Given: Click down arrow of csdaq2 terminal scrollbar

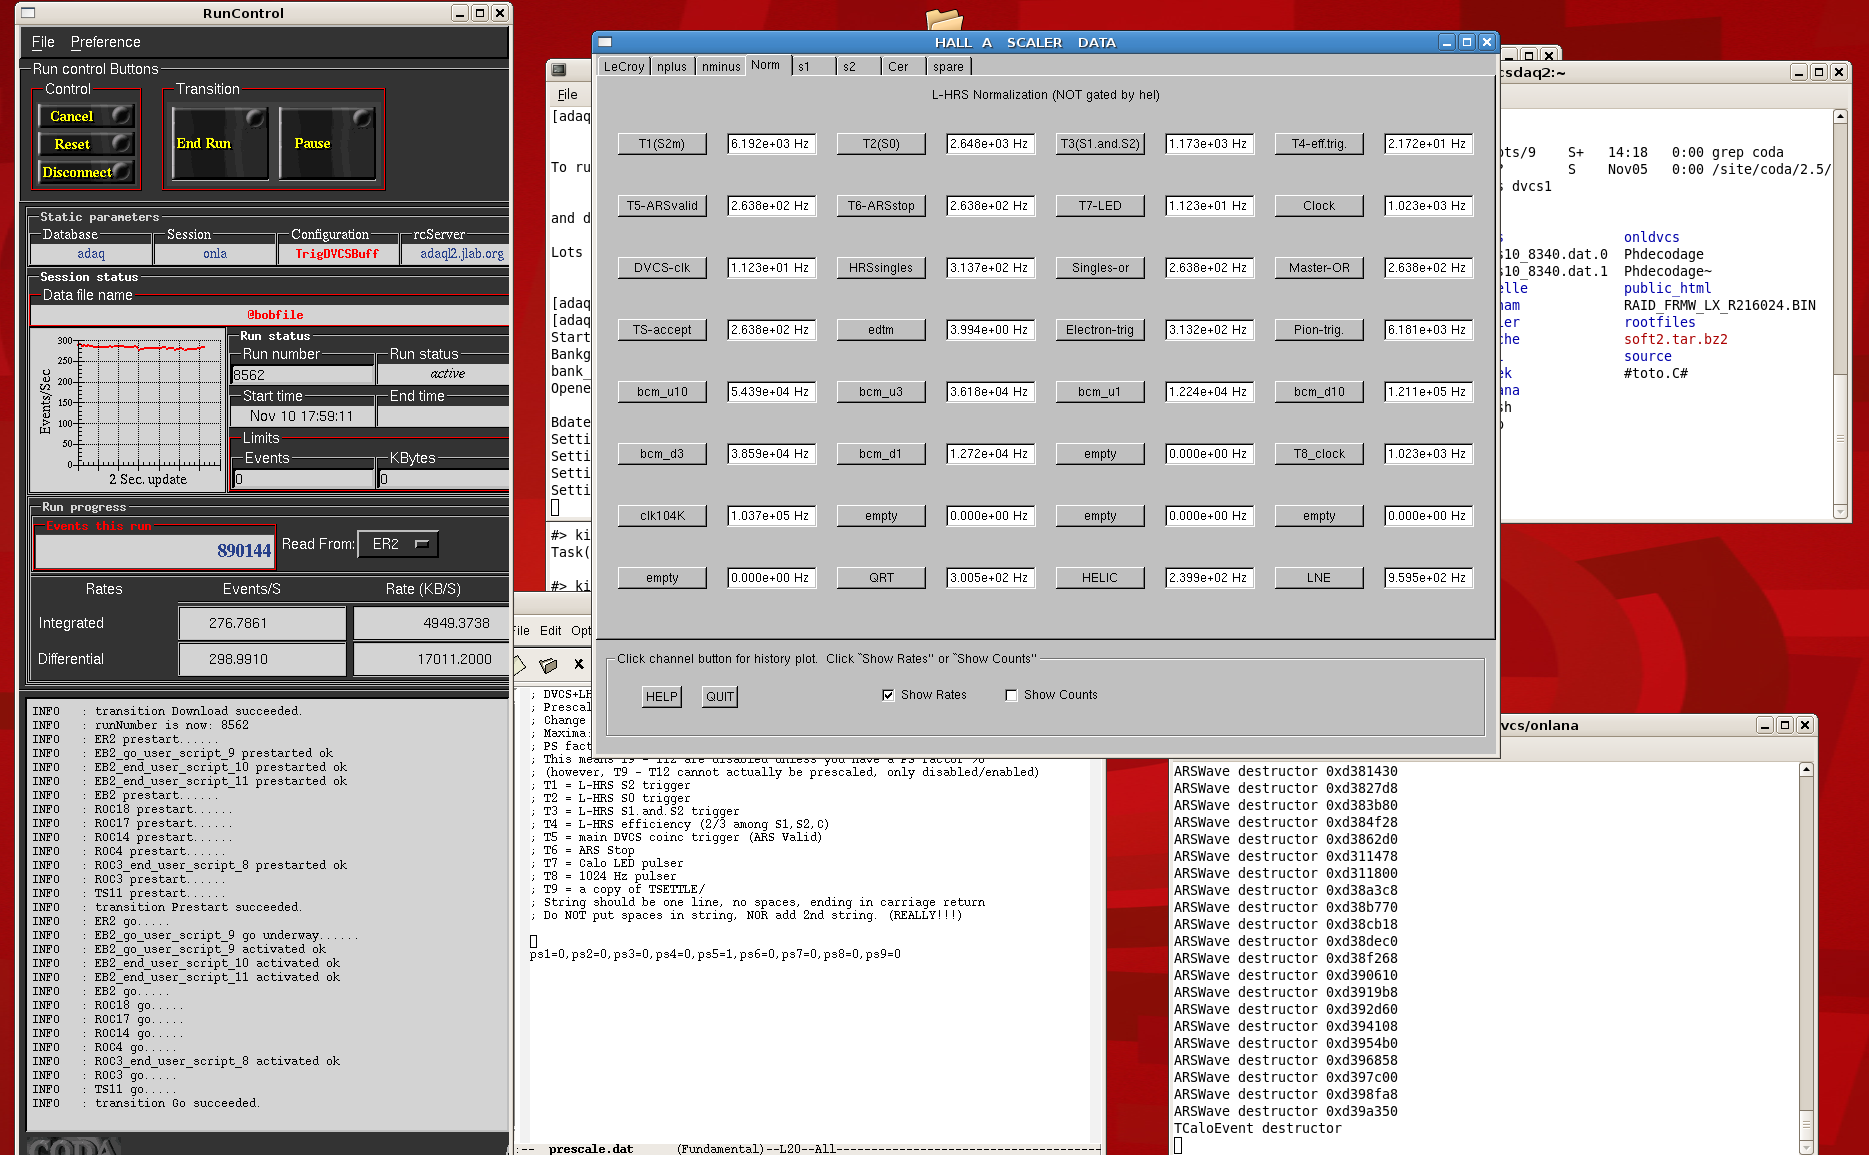Looking at the screenshot, I should point(1840,512).
